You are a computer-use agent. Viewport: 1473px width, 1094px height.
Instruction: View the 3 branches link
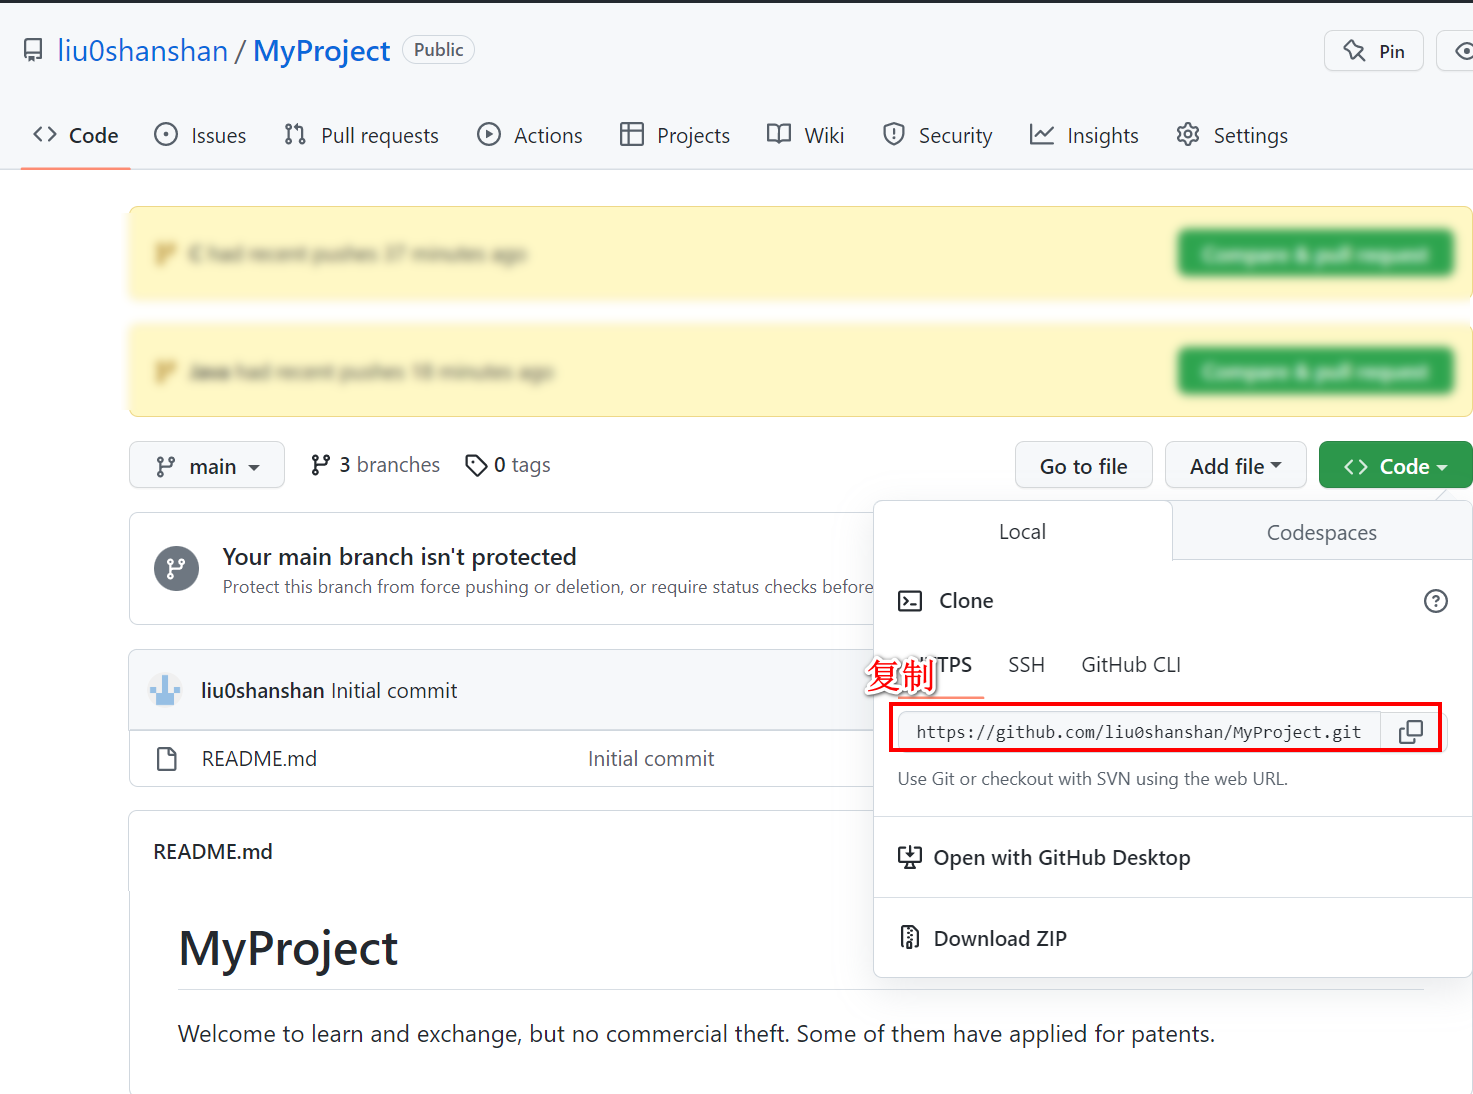pyautogui.click(x=375, y=465)
